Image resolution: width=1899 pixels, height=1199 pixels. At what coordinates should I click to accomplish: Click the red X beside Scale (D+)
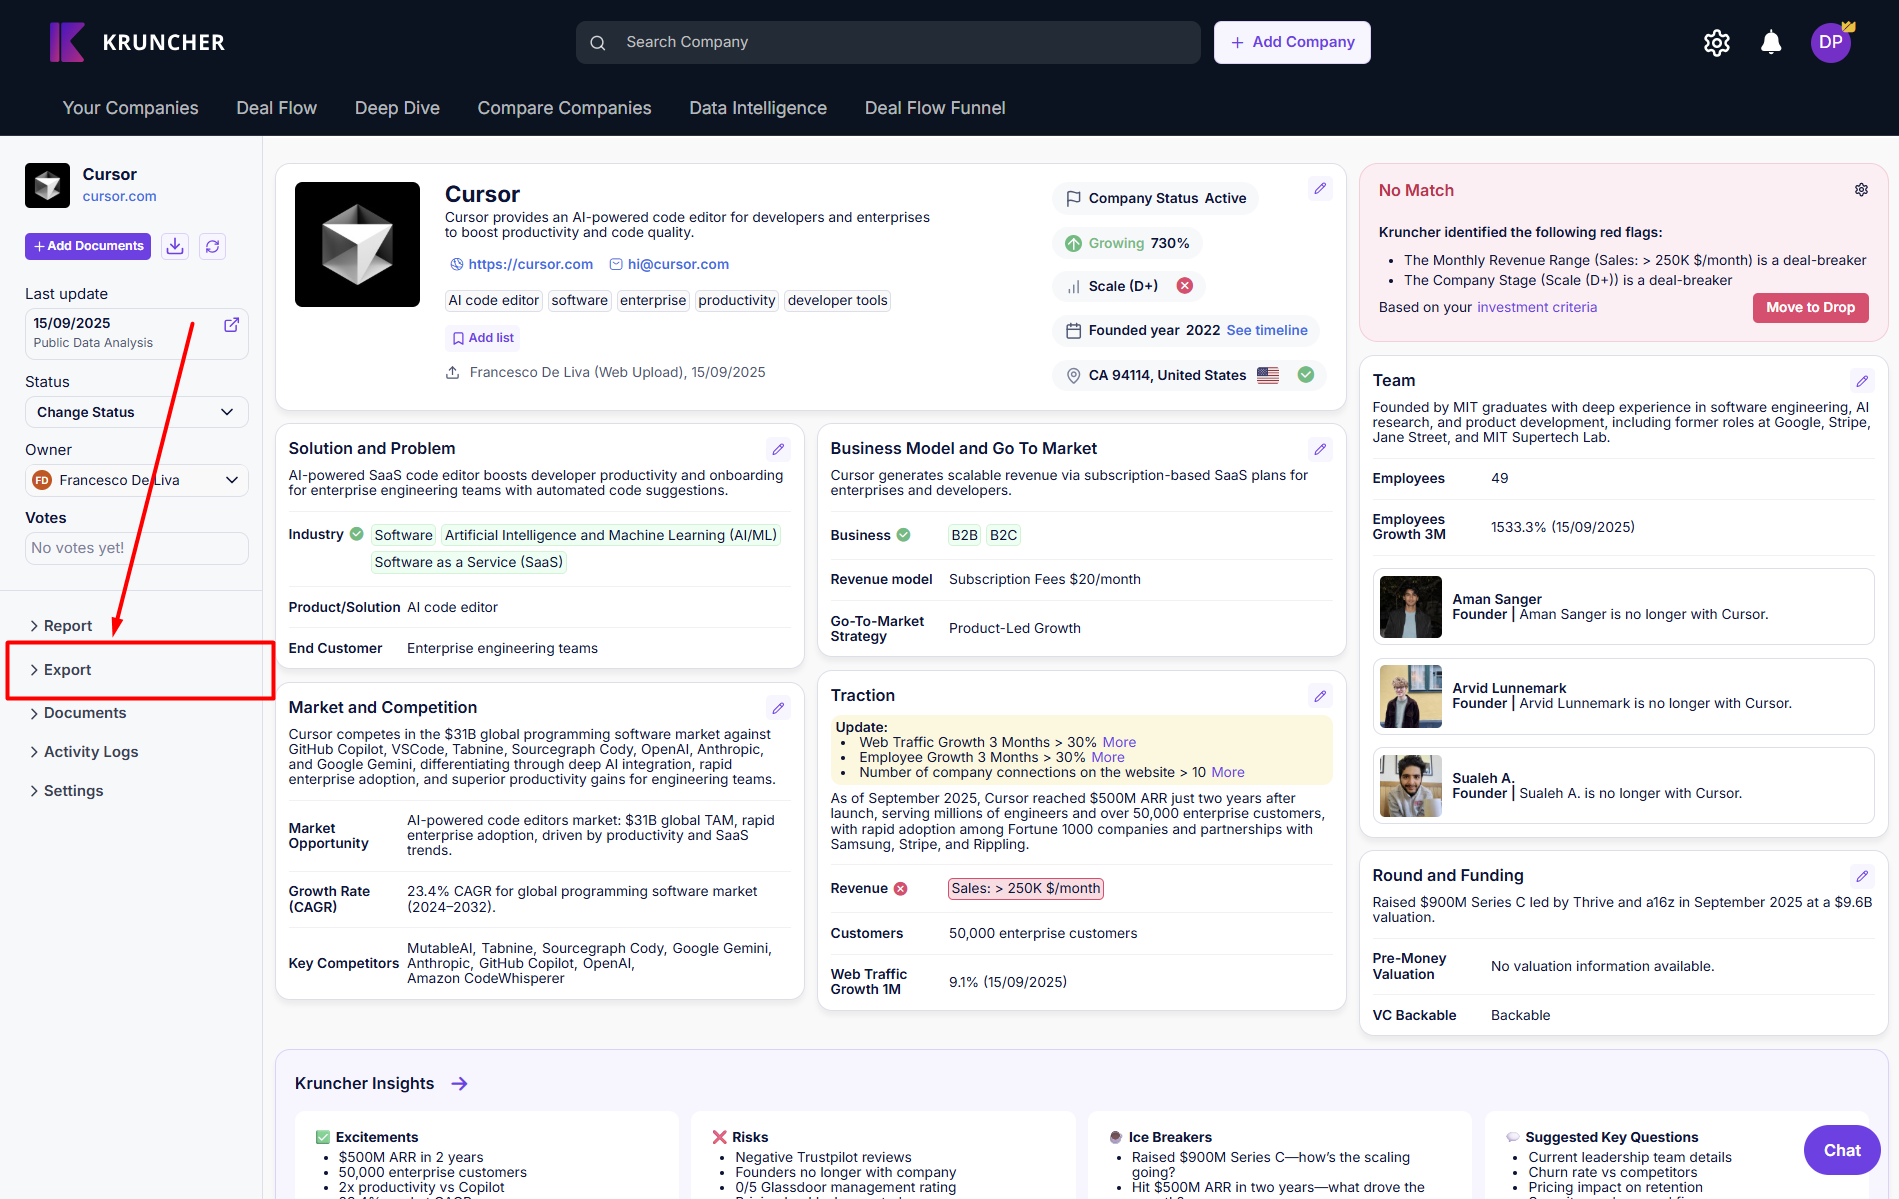(1185, 286)
